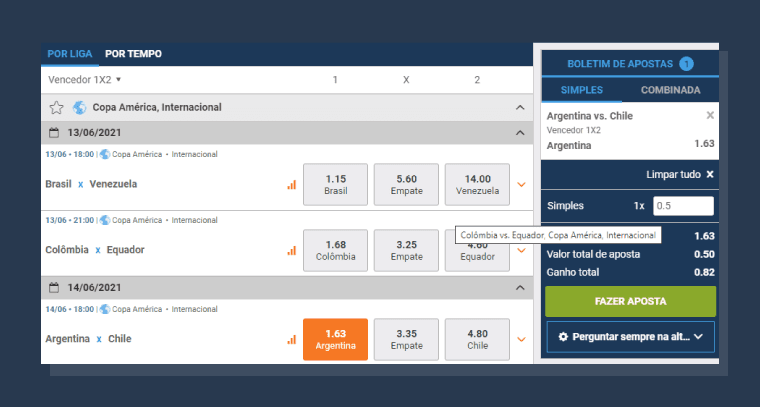The image size is (760, 407).
Task: Click Ganho total 0.82 value
Action: [x=704, y=272]
